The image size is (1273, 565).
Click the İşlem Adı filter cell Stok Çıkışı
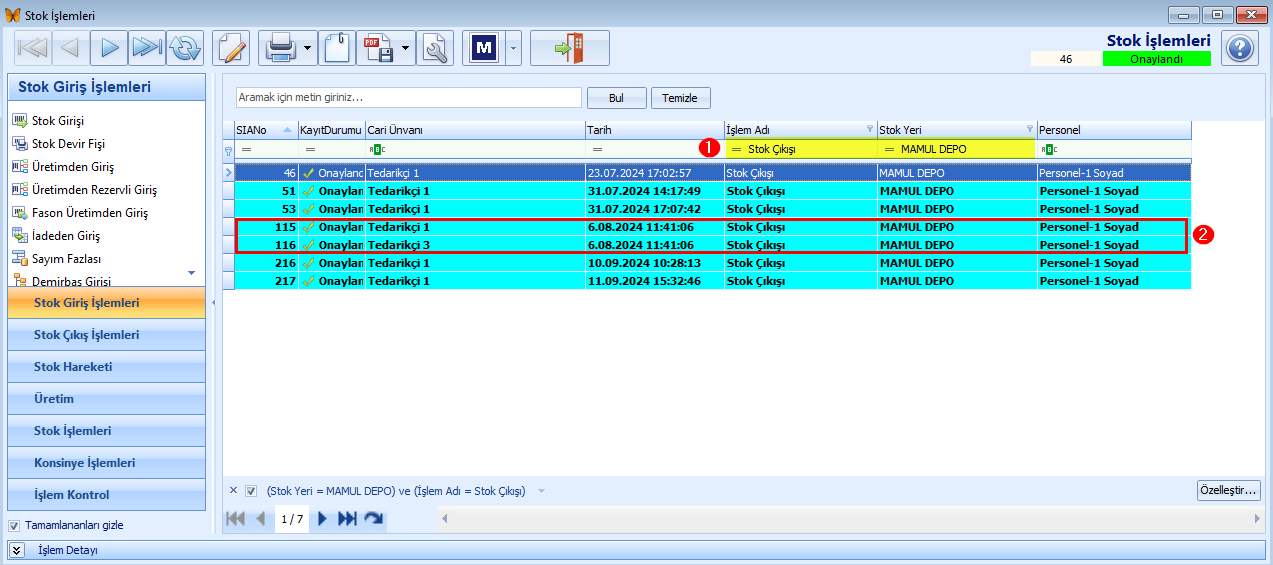801,149
